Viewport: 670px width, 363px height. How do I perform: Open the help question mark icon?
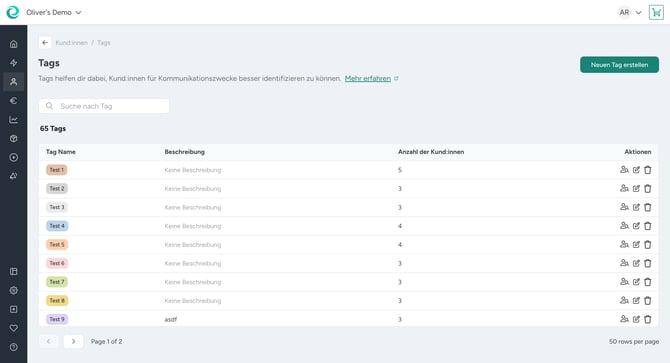click(14, 347)
